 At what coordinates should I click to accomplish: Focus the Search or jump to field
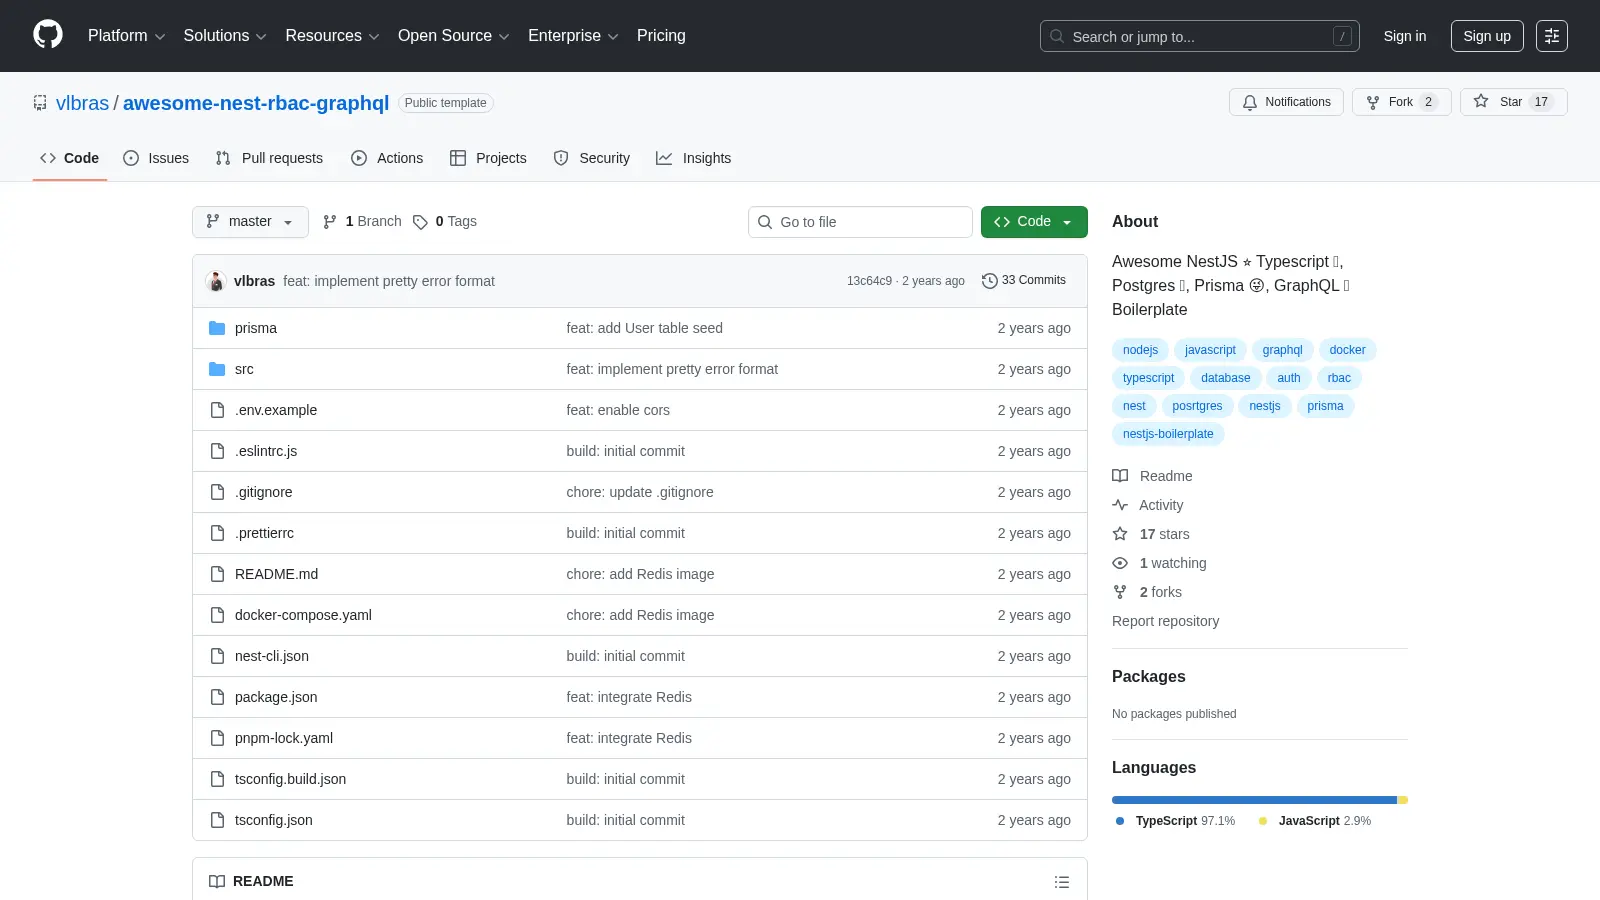point(1199,36)
